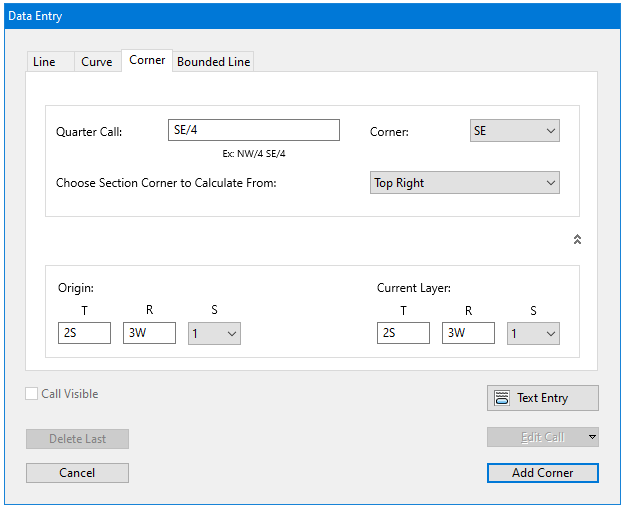This screenshot has height=511, width=625.
Task: Click the Text Entry form icon
Action: coord(502,398)
